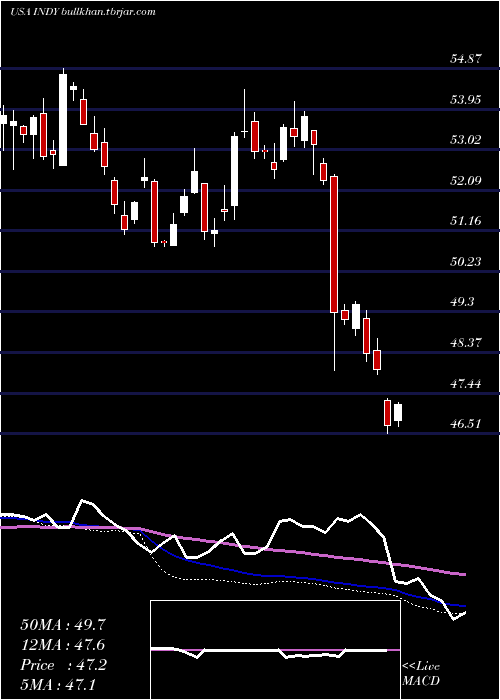This screenshot has height=700, width=500.
Task: Click the 46.51 price level label
Action: pos(465,424)
